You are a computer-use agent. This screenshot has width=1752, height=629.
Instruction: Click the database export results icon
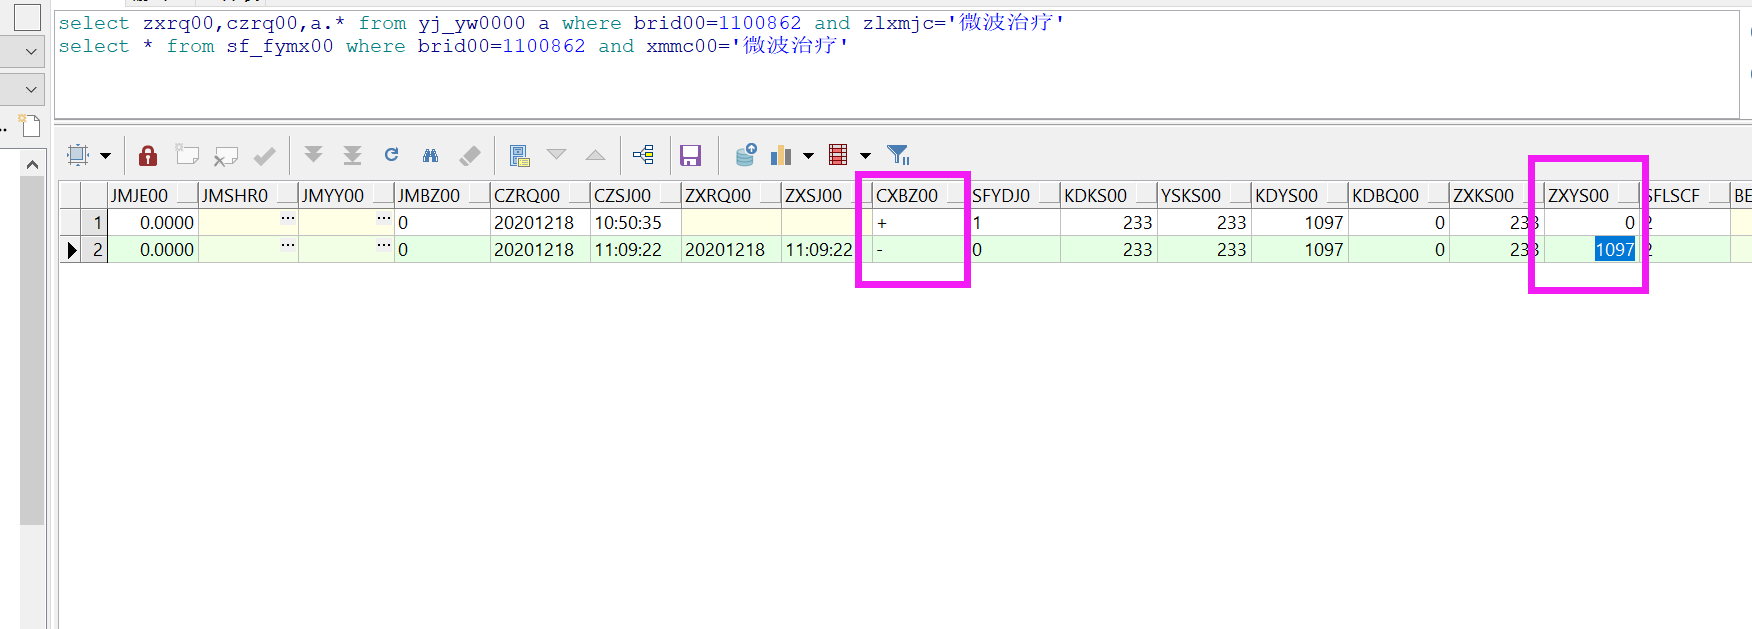(x=746, y=154)
